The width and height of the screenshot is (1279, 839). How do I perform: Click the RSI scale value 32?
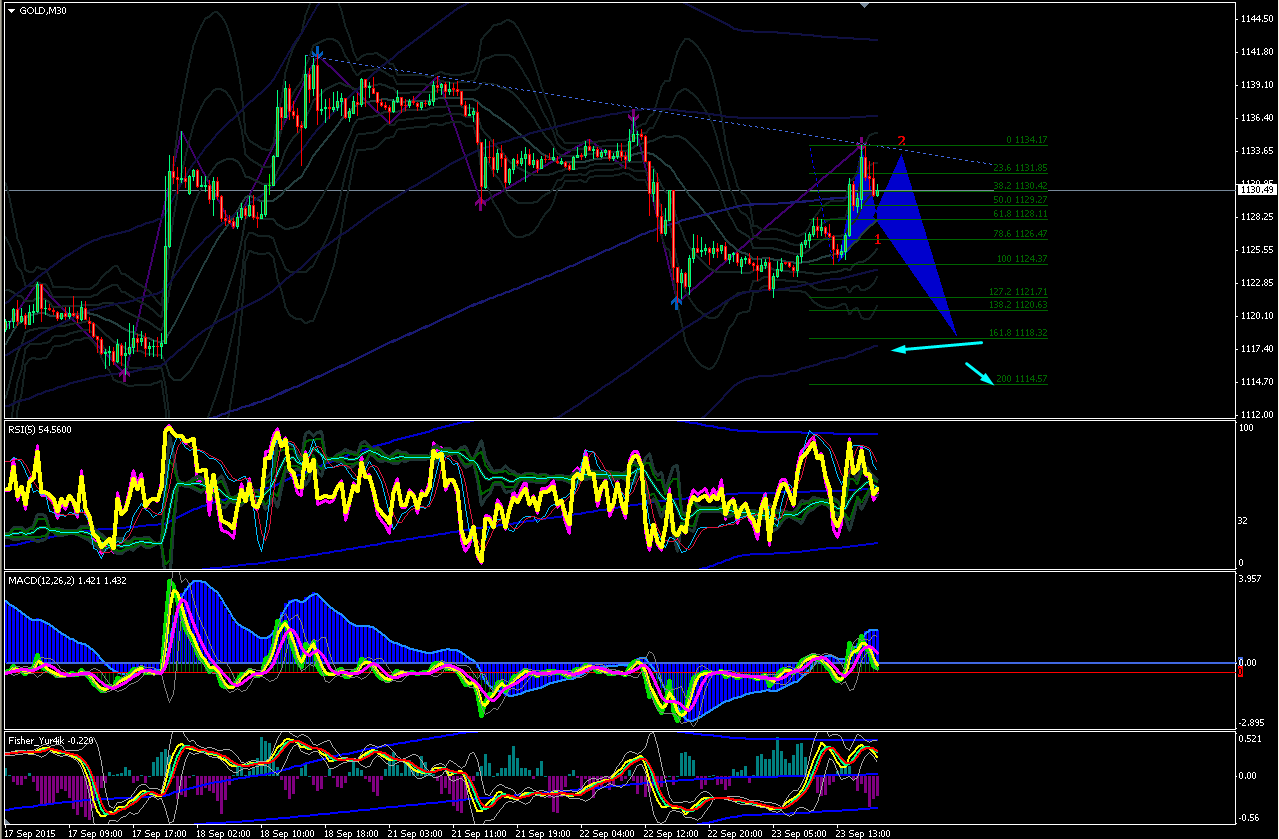(x=1244, y=521)
